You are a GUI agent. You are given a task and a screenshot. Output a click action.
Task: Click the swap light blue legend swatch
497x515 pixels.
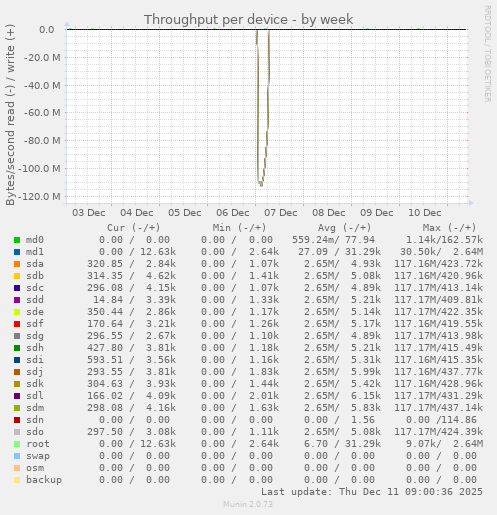[x=17, y=456]
